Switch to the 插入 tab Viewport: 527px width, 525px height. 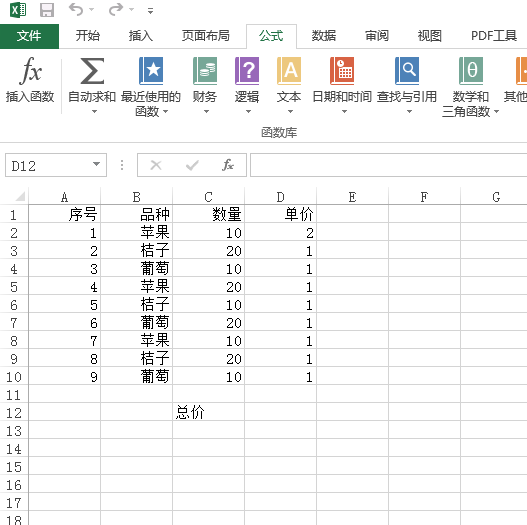(141, 36)
